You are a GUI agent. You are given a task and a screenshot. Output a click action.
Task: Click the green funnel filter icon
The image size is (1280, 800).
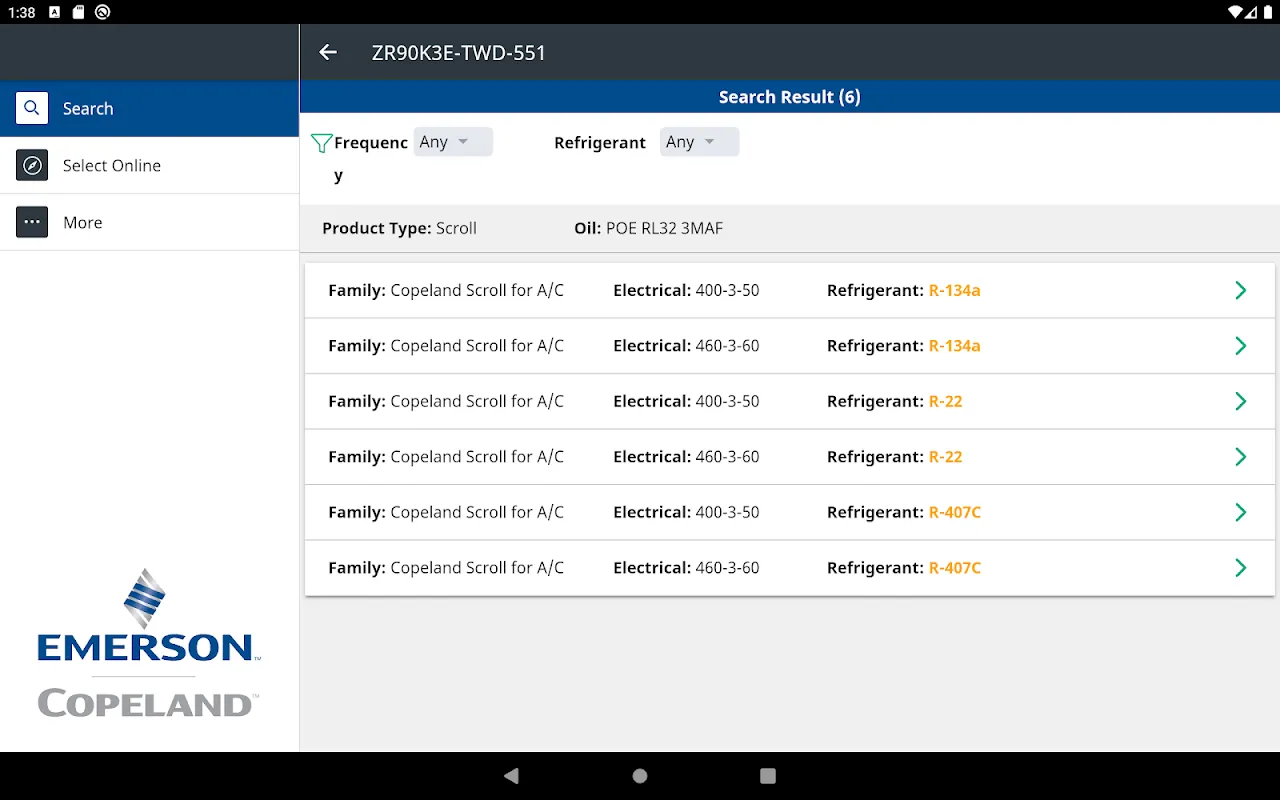click(321, 143)
